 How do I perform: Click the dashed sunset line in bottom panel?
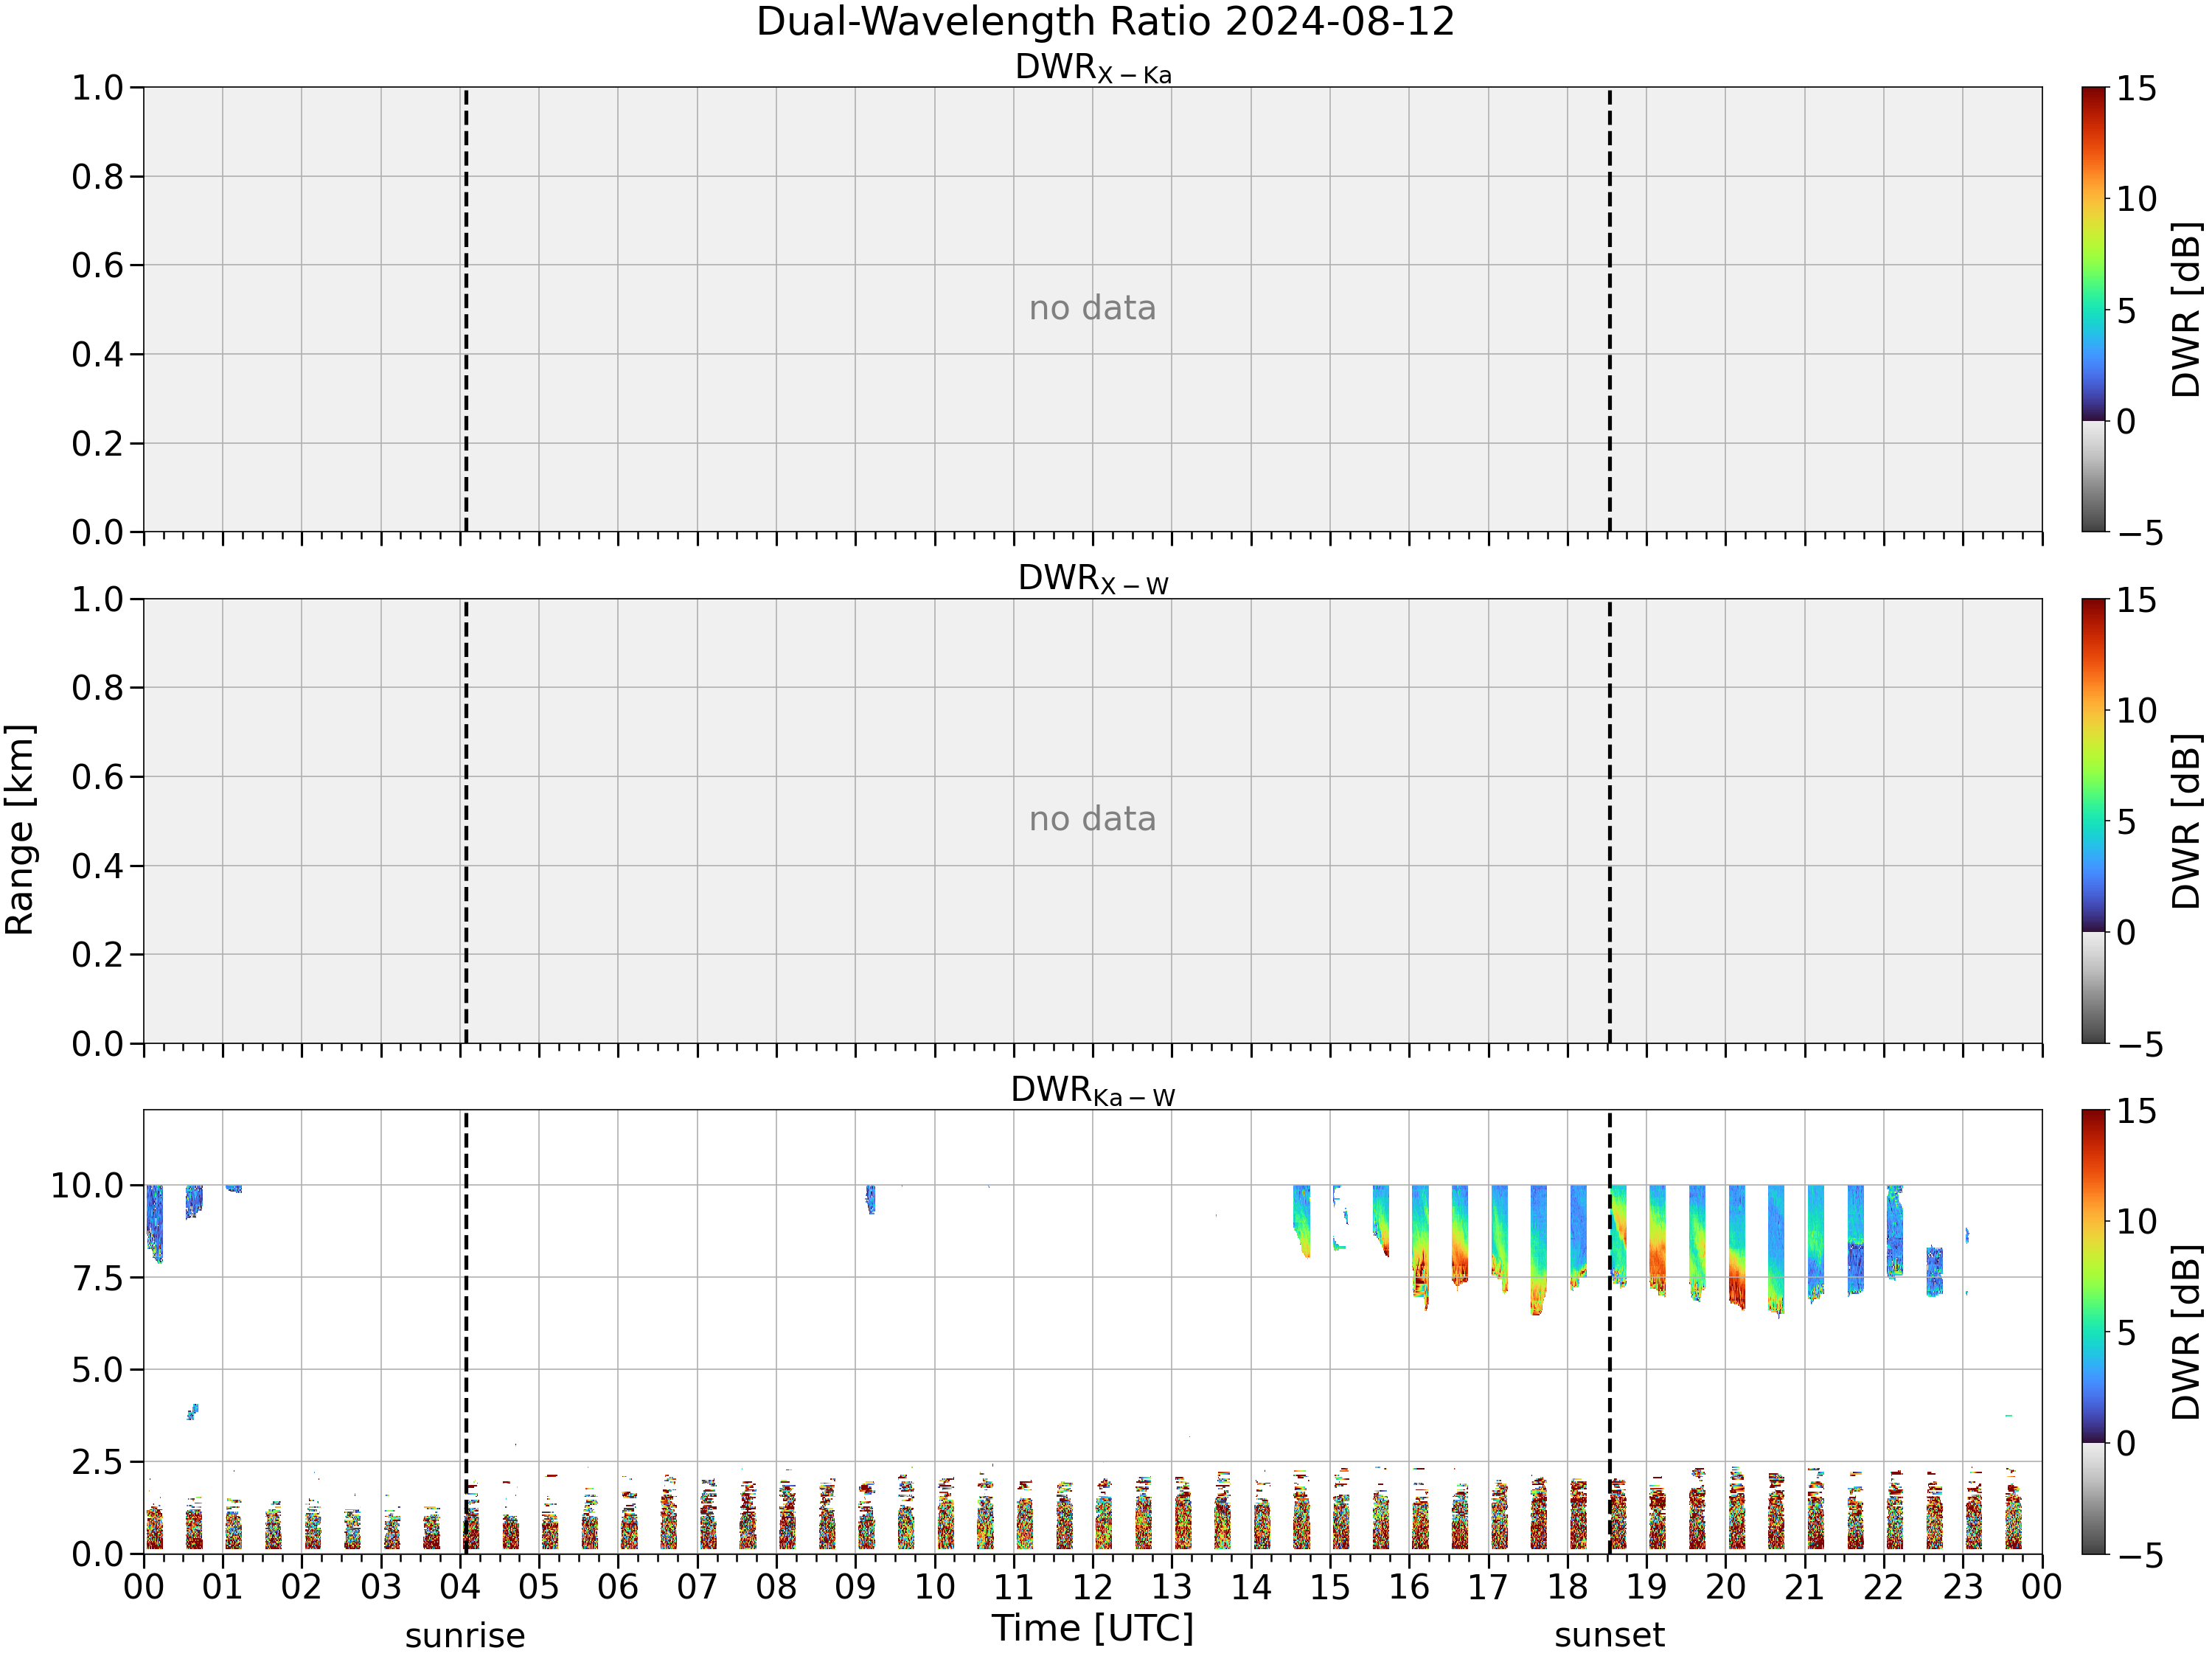tap(1610, 1332)
